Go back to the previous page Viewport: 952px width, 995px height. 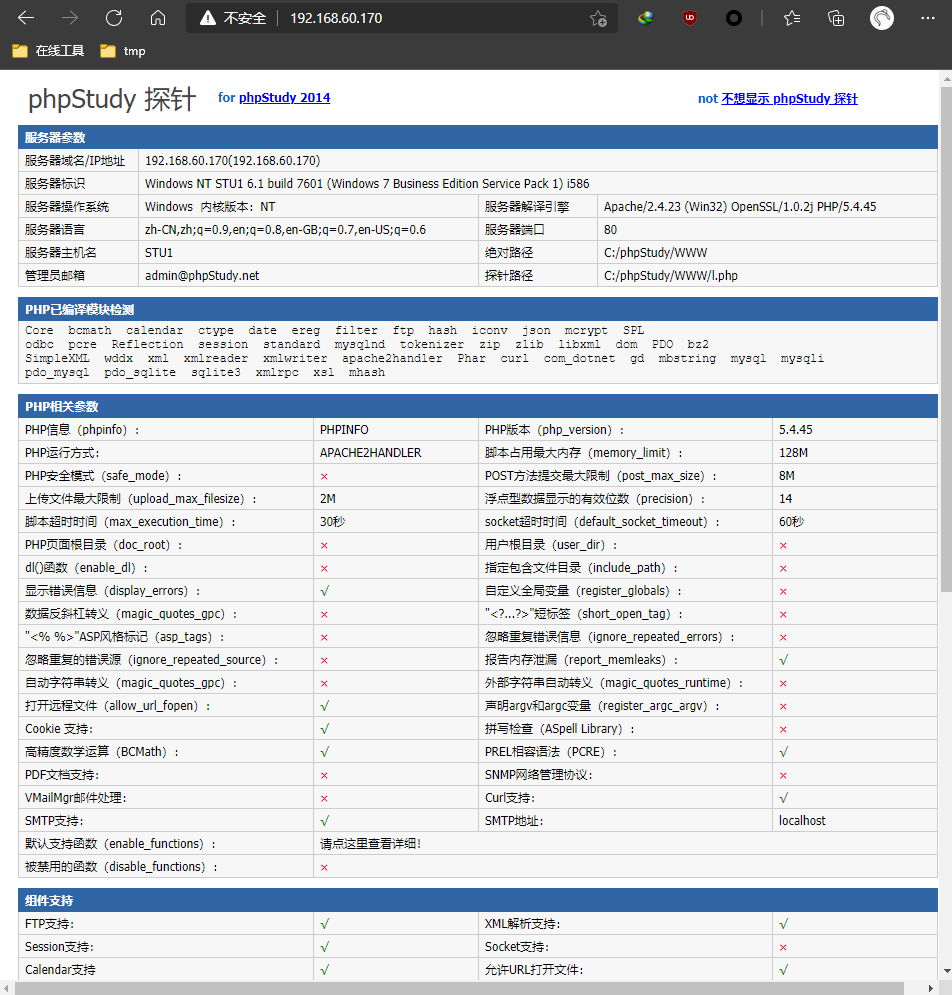pyautogui.click(x=26, y=18)
